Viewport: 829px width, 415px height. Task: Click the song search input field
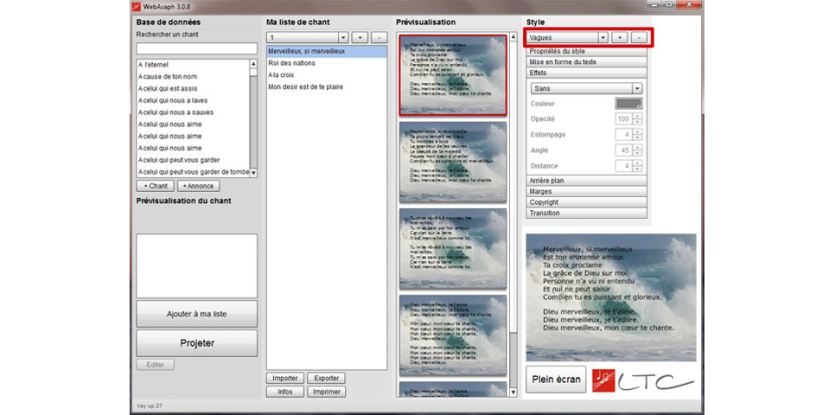(197, 49)
